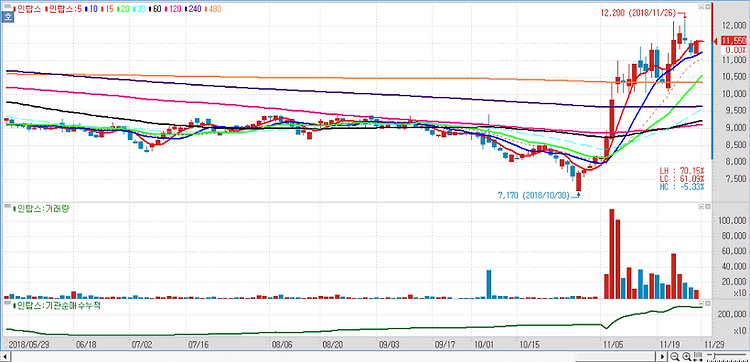Click the horizontal scrollbar thumb
The width and height of the screenshot is (750, 362).
[x=615, y=357]
